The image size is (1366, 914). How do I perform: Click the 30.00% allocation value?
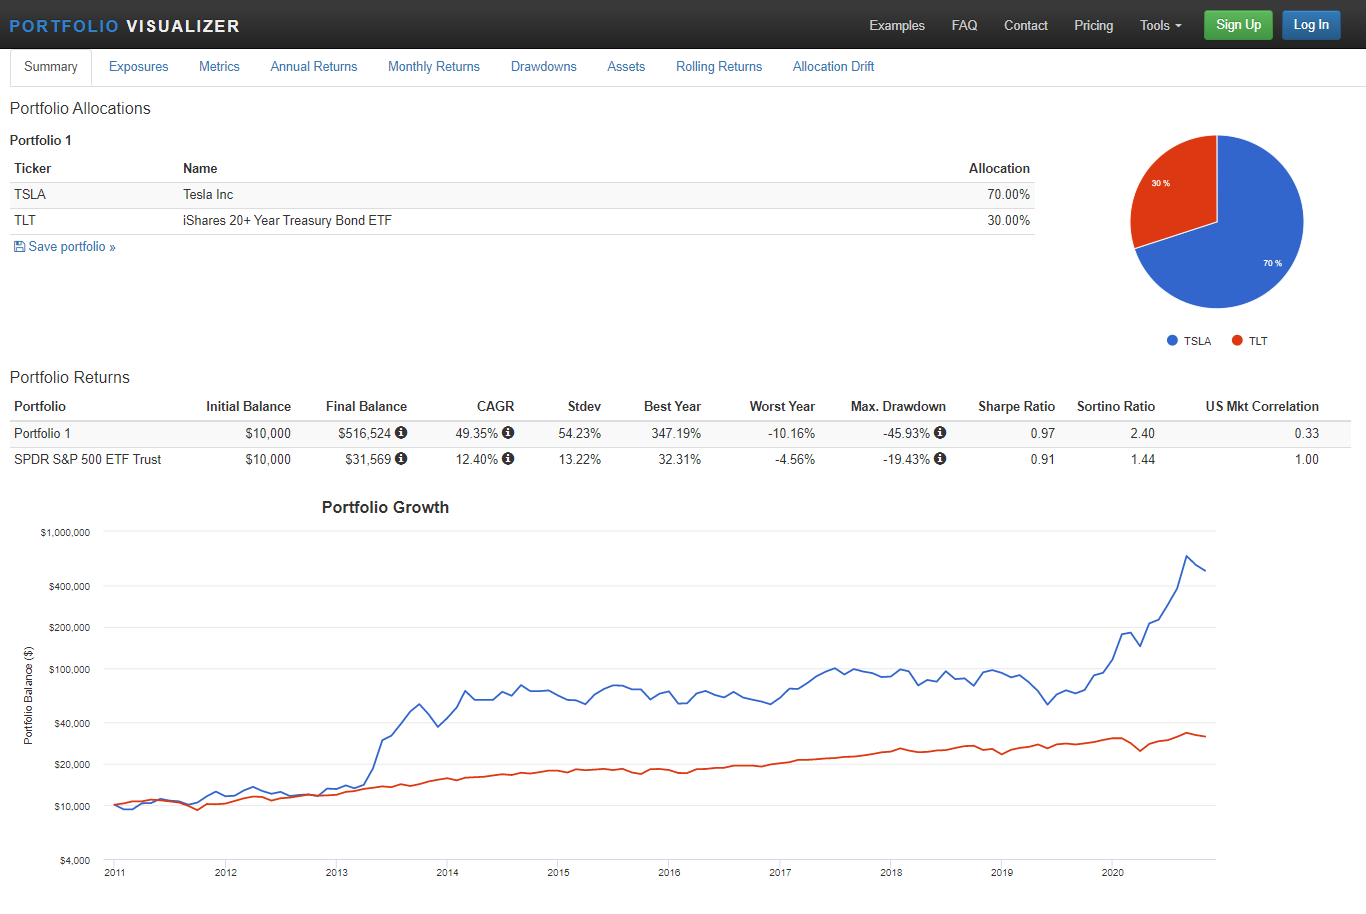[x=1008, y=220]
